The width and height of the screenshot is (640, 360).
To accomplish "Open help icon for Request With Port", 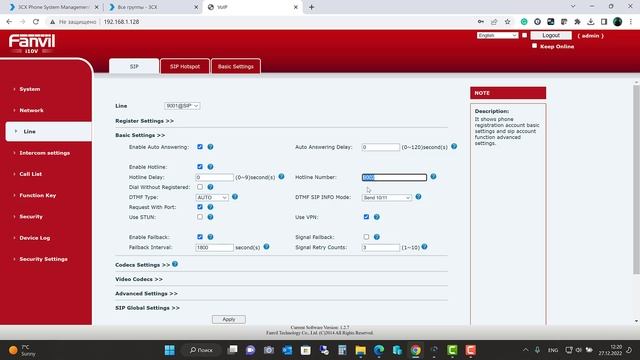I will tap(210, 207).
